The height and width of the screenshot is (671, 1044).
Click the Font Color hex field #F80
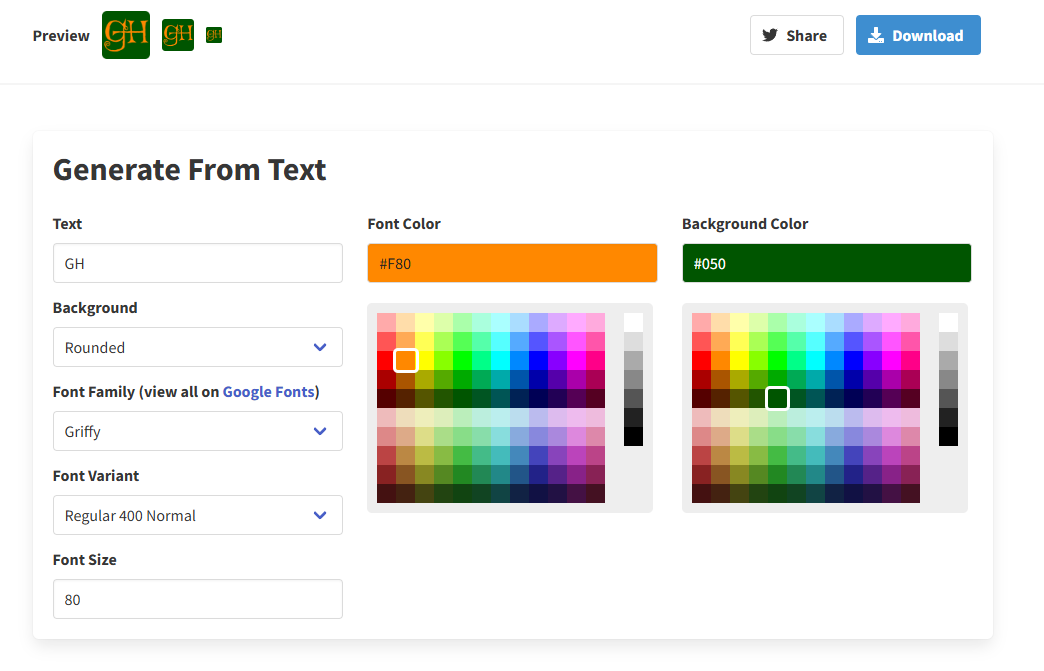point(512,263)
